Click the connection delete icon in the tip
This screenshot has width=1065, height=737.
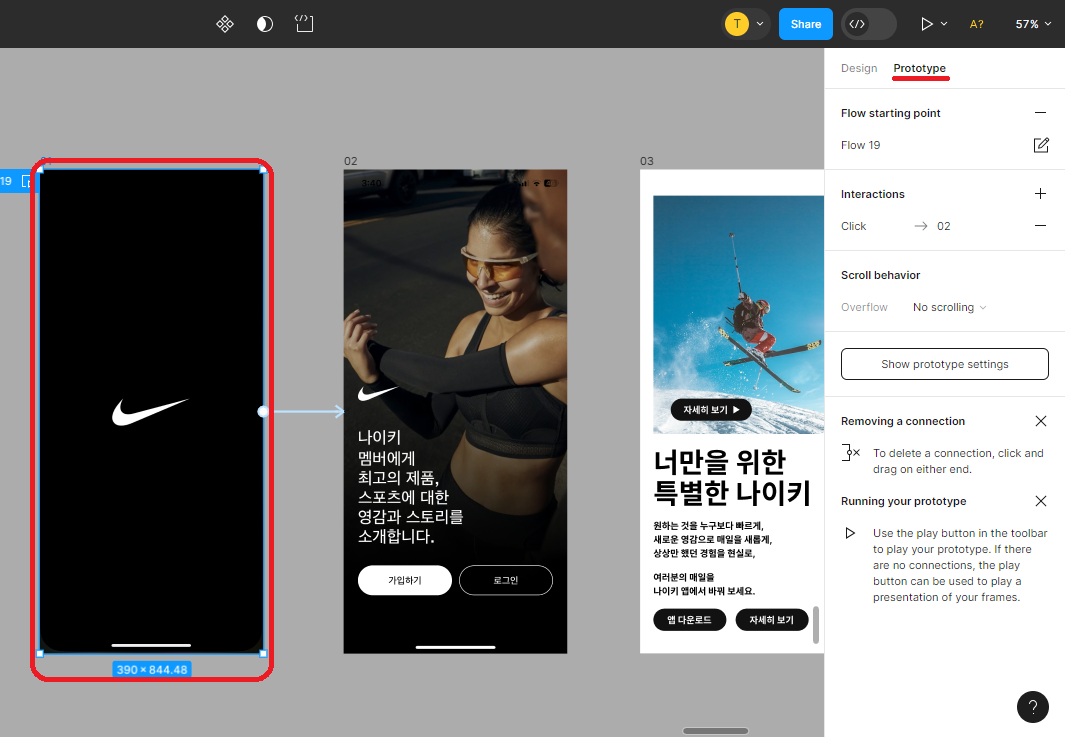[850, 452]
